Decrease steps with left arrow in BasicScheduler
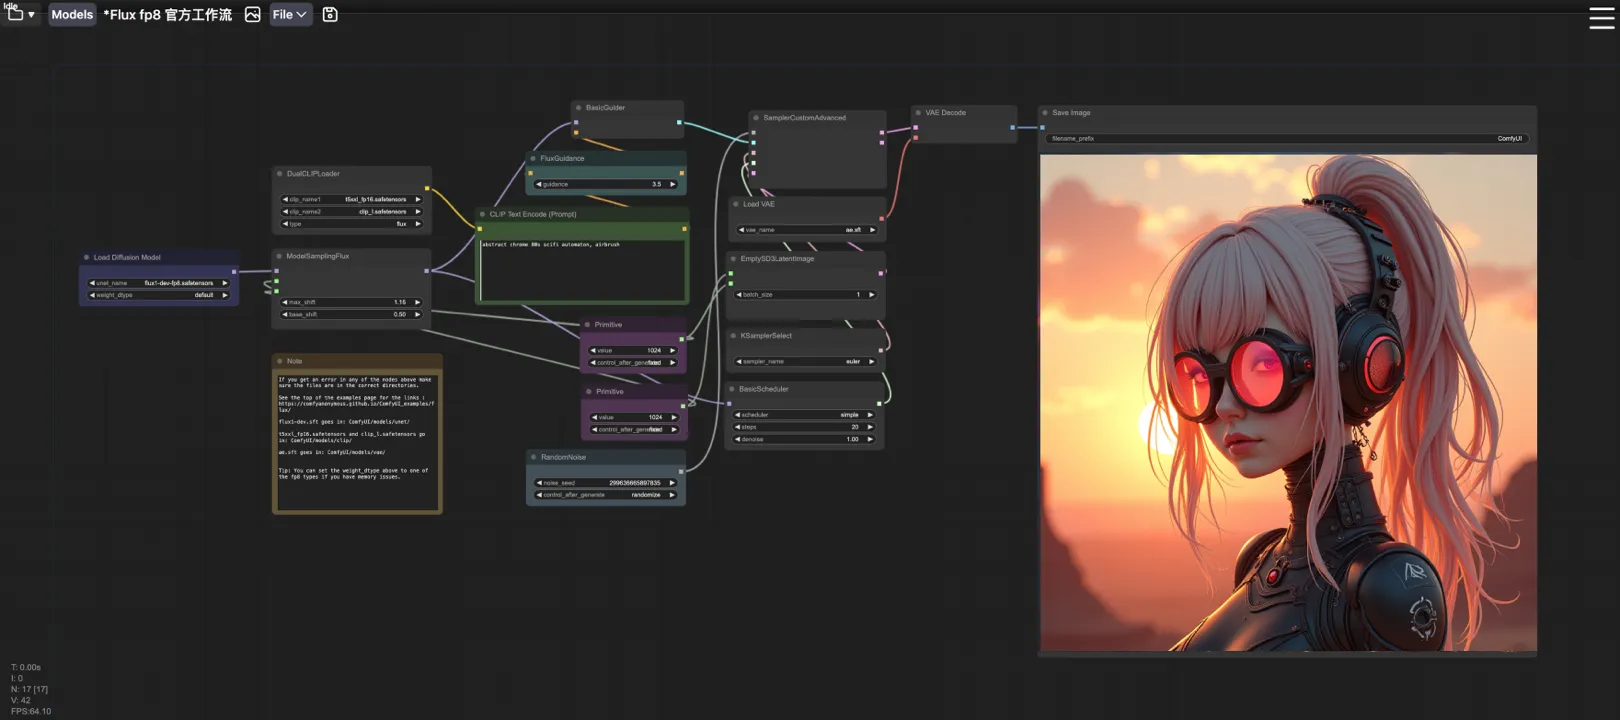This screenshot has height=720, width=1620. point(738,427)
